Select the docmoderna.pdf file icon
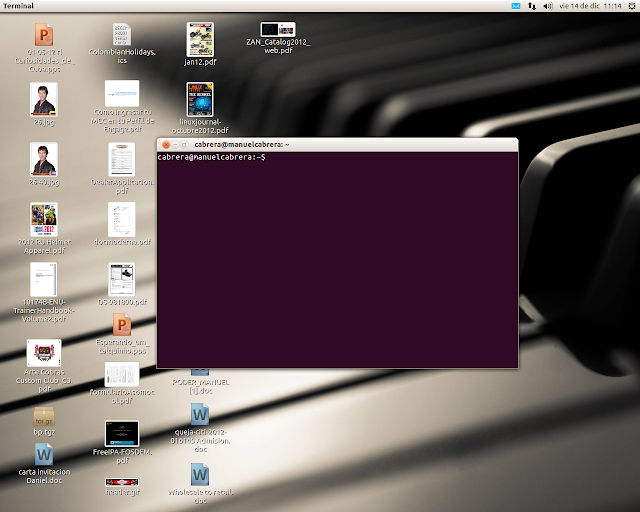 point(122,220)
